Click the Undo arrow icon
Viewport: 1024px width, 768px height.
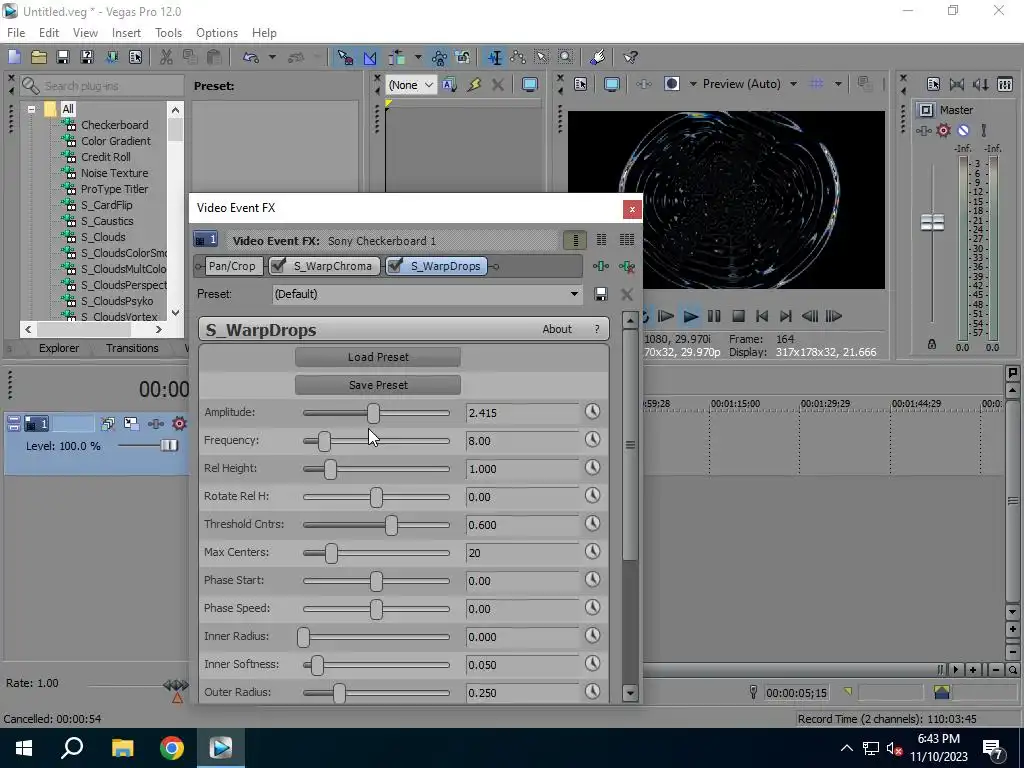(x=251, y=57)
